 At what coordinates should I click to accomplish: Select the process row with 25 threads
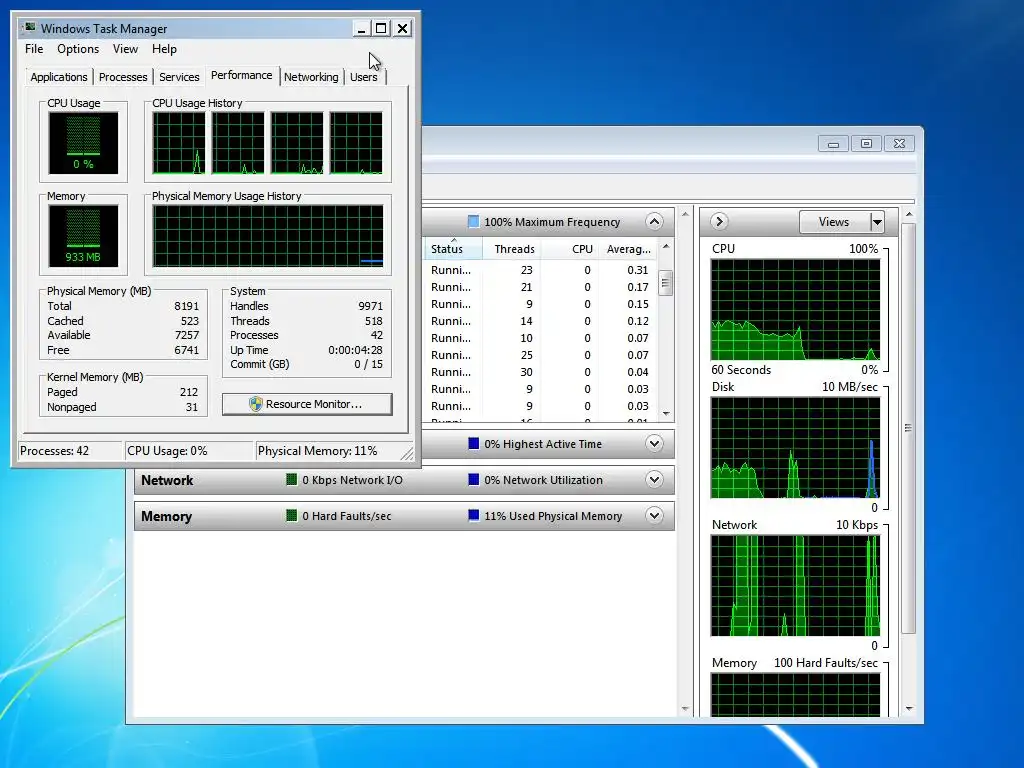pyautogui.click(x=540, y=355)
